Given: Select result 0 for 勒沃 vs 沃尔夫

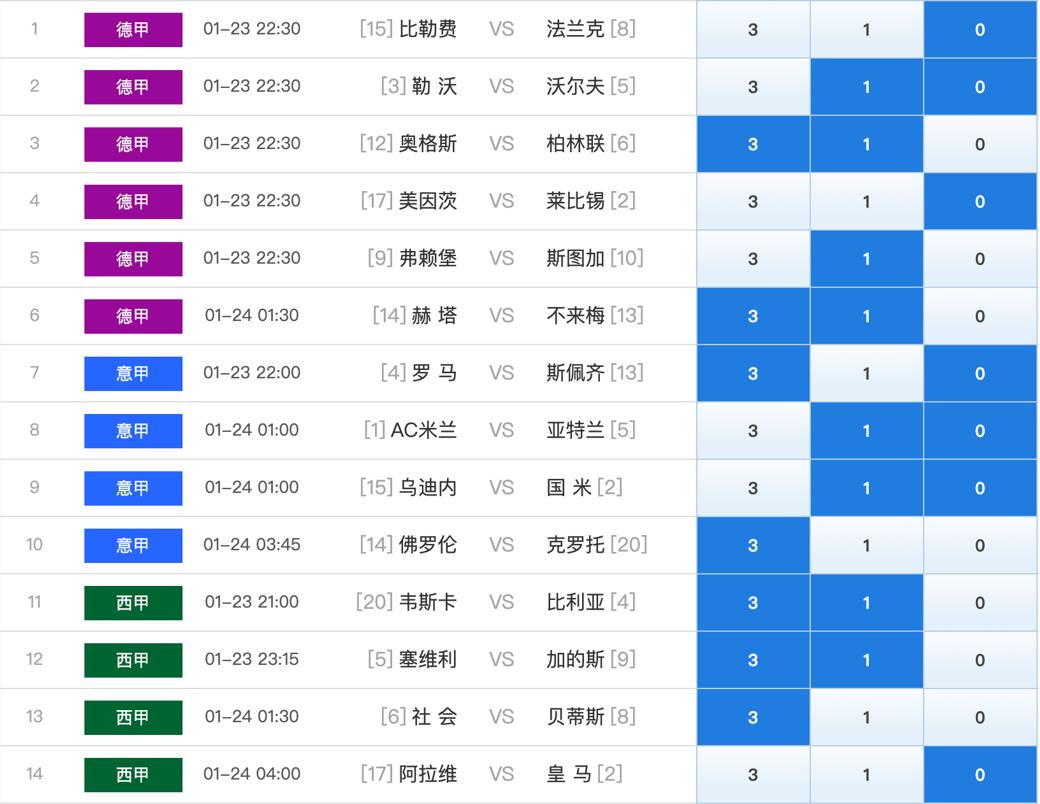Looking at the screenshot, I should point(980,86).
